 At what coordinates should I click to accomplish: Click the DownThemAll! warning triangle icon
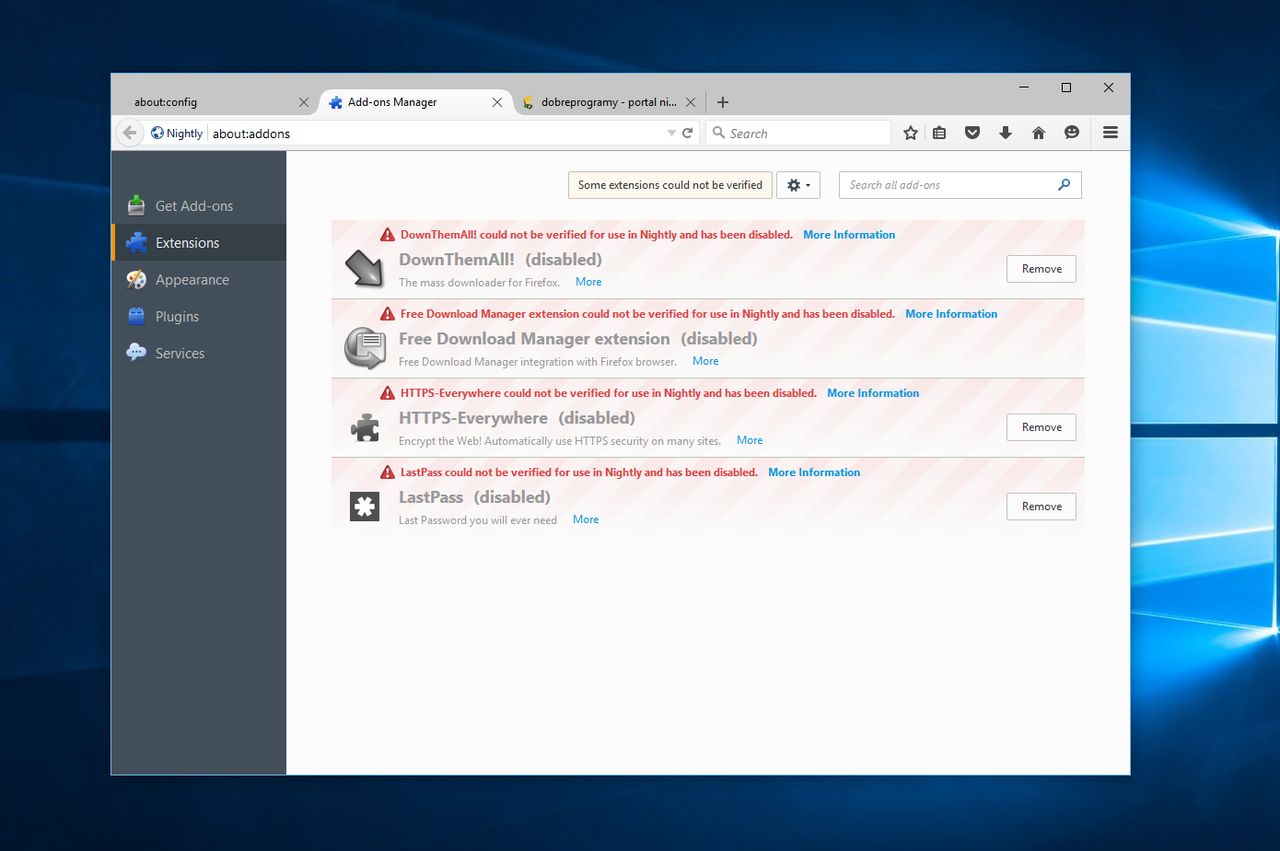pos(388,235)
